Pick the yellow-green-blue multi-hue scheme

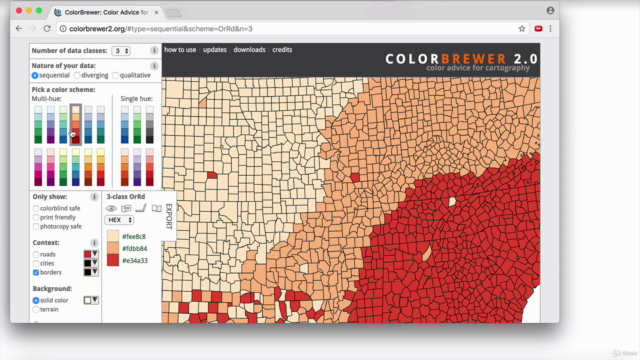pos(76,167)
